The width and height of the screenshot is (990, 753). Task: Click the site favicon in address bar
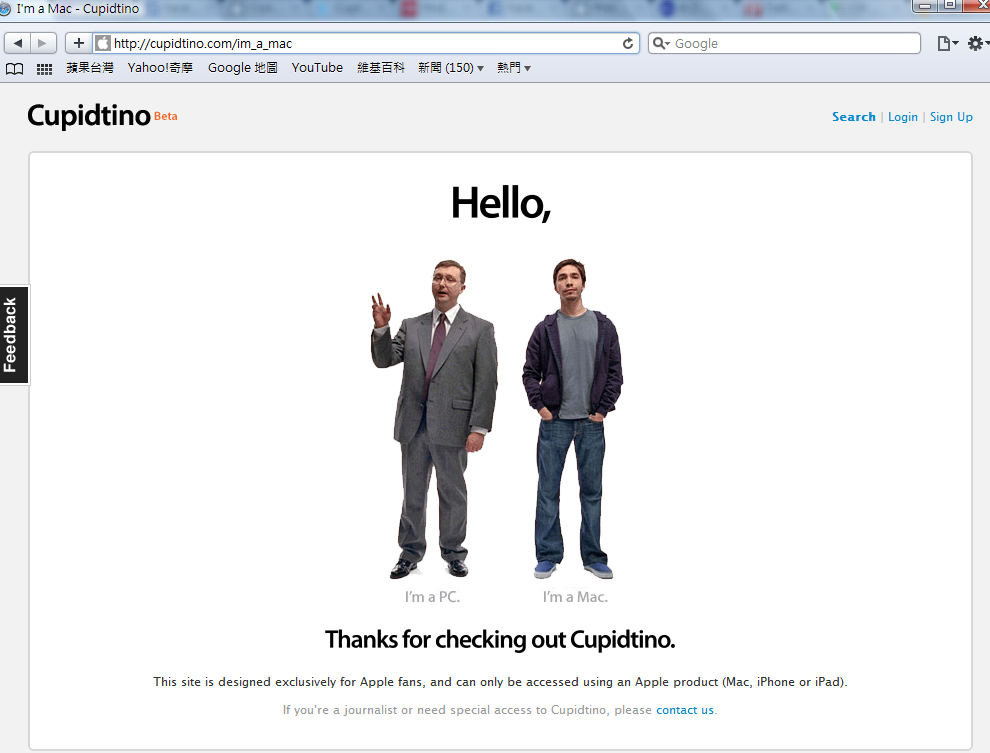point(103,43)
